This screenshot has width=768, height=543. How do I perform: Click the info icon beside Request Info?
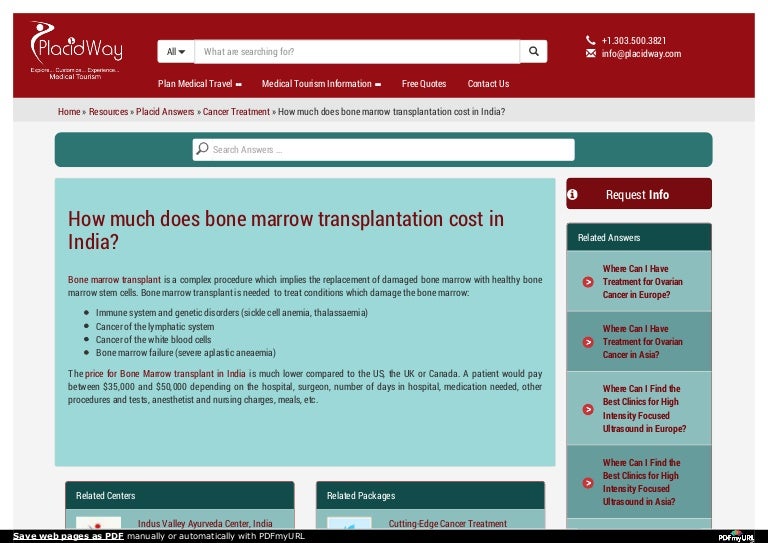pyautogui.click(x=573, y=194)
